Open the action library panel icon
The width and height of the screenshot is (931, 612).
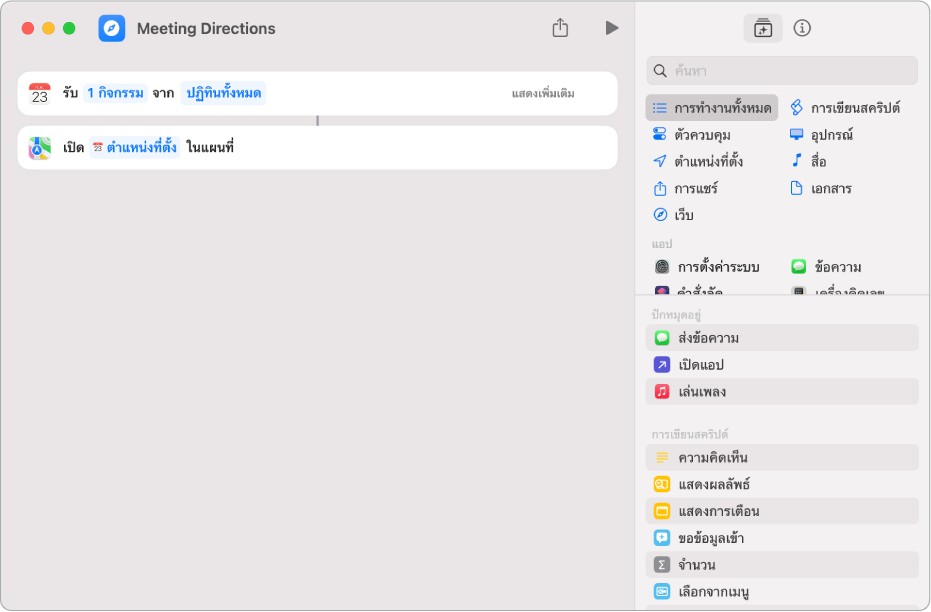[x=762, y=29]
